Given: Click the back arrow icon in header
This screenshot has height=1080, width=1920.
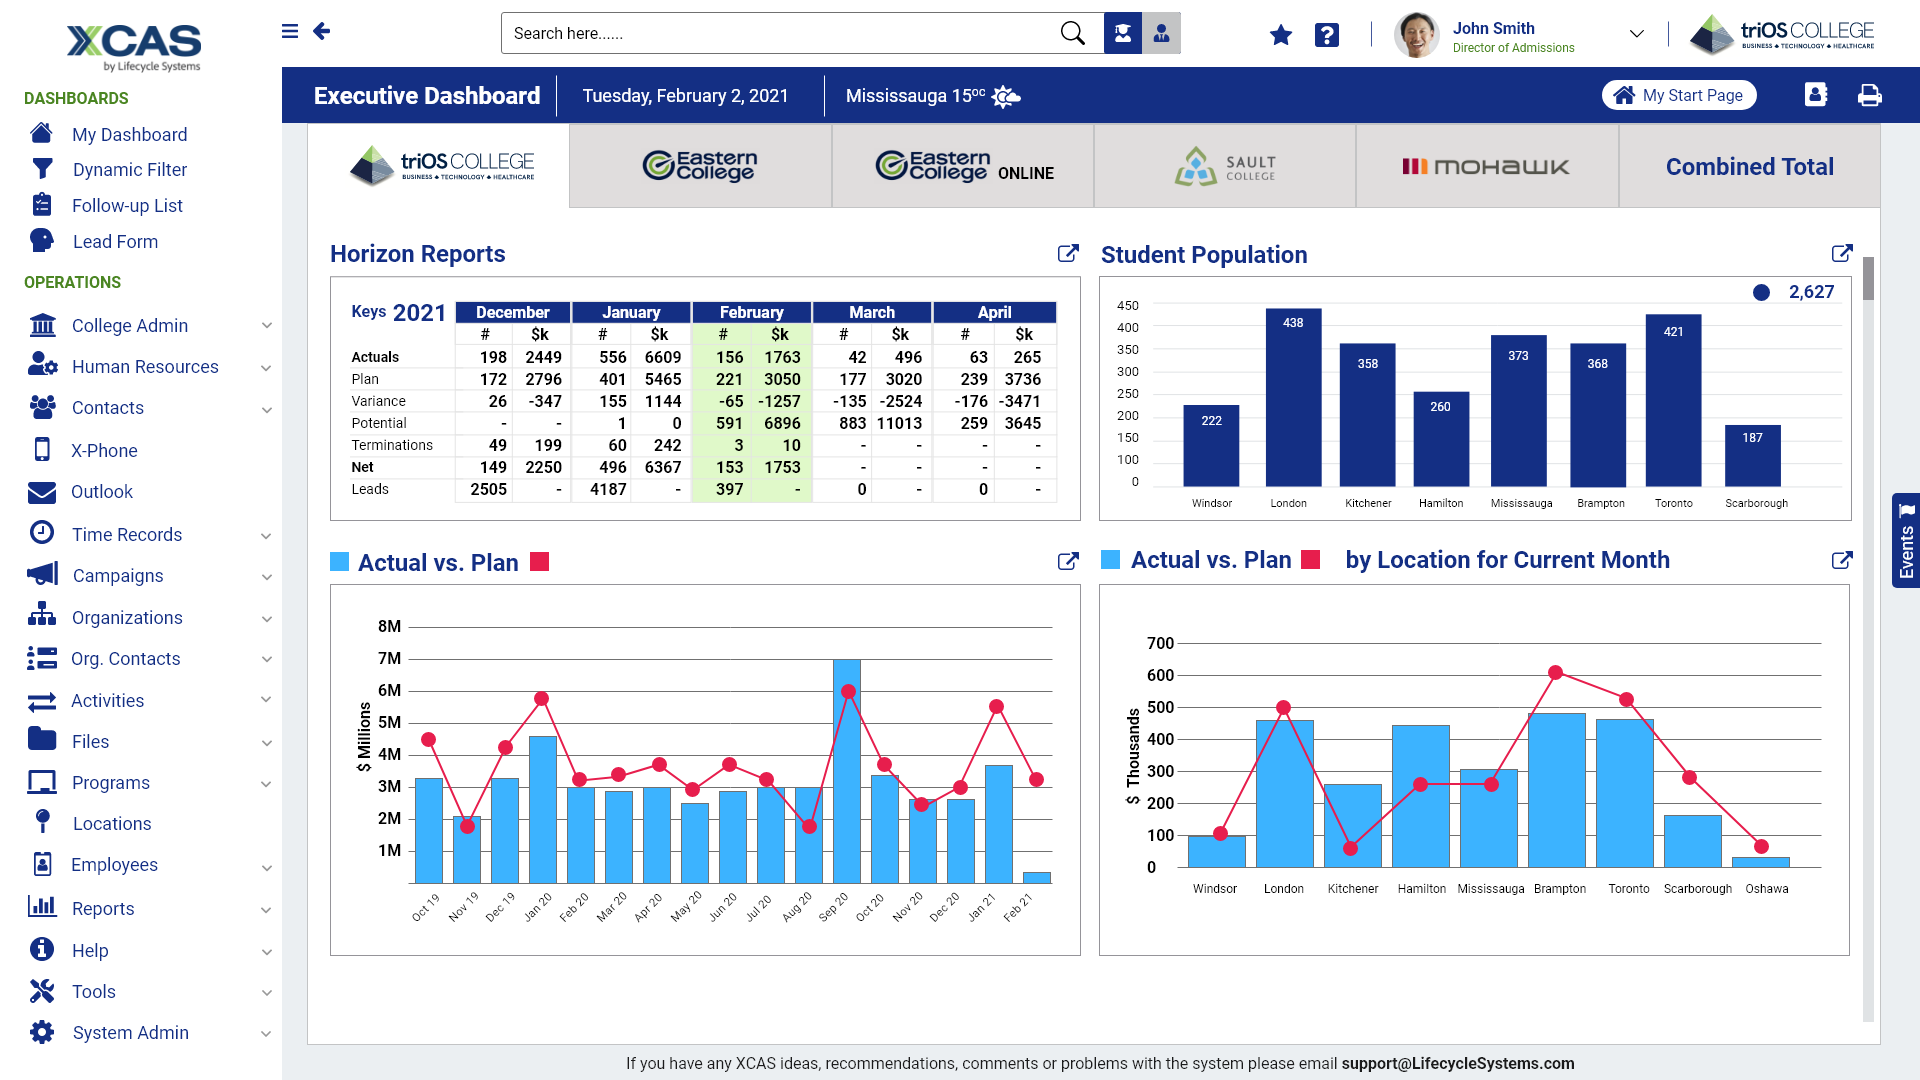Looking at the screenshot, I should [321, 32].
